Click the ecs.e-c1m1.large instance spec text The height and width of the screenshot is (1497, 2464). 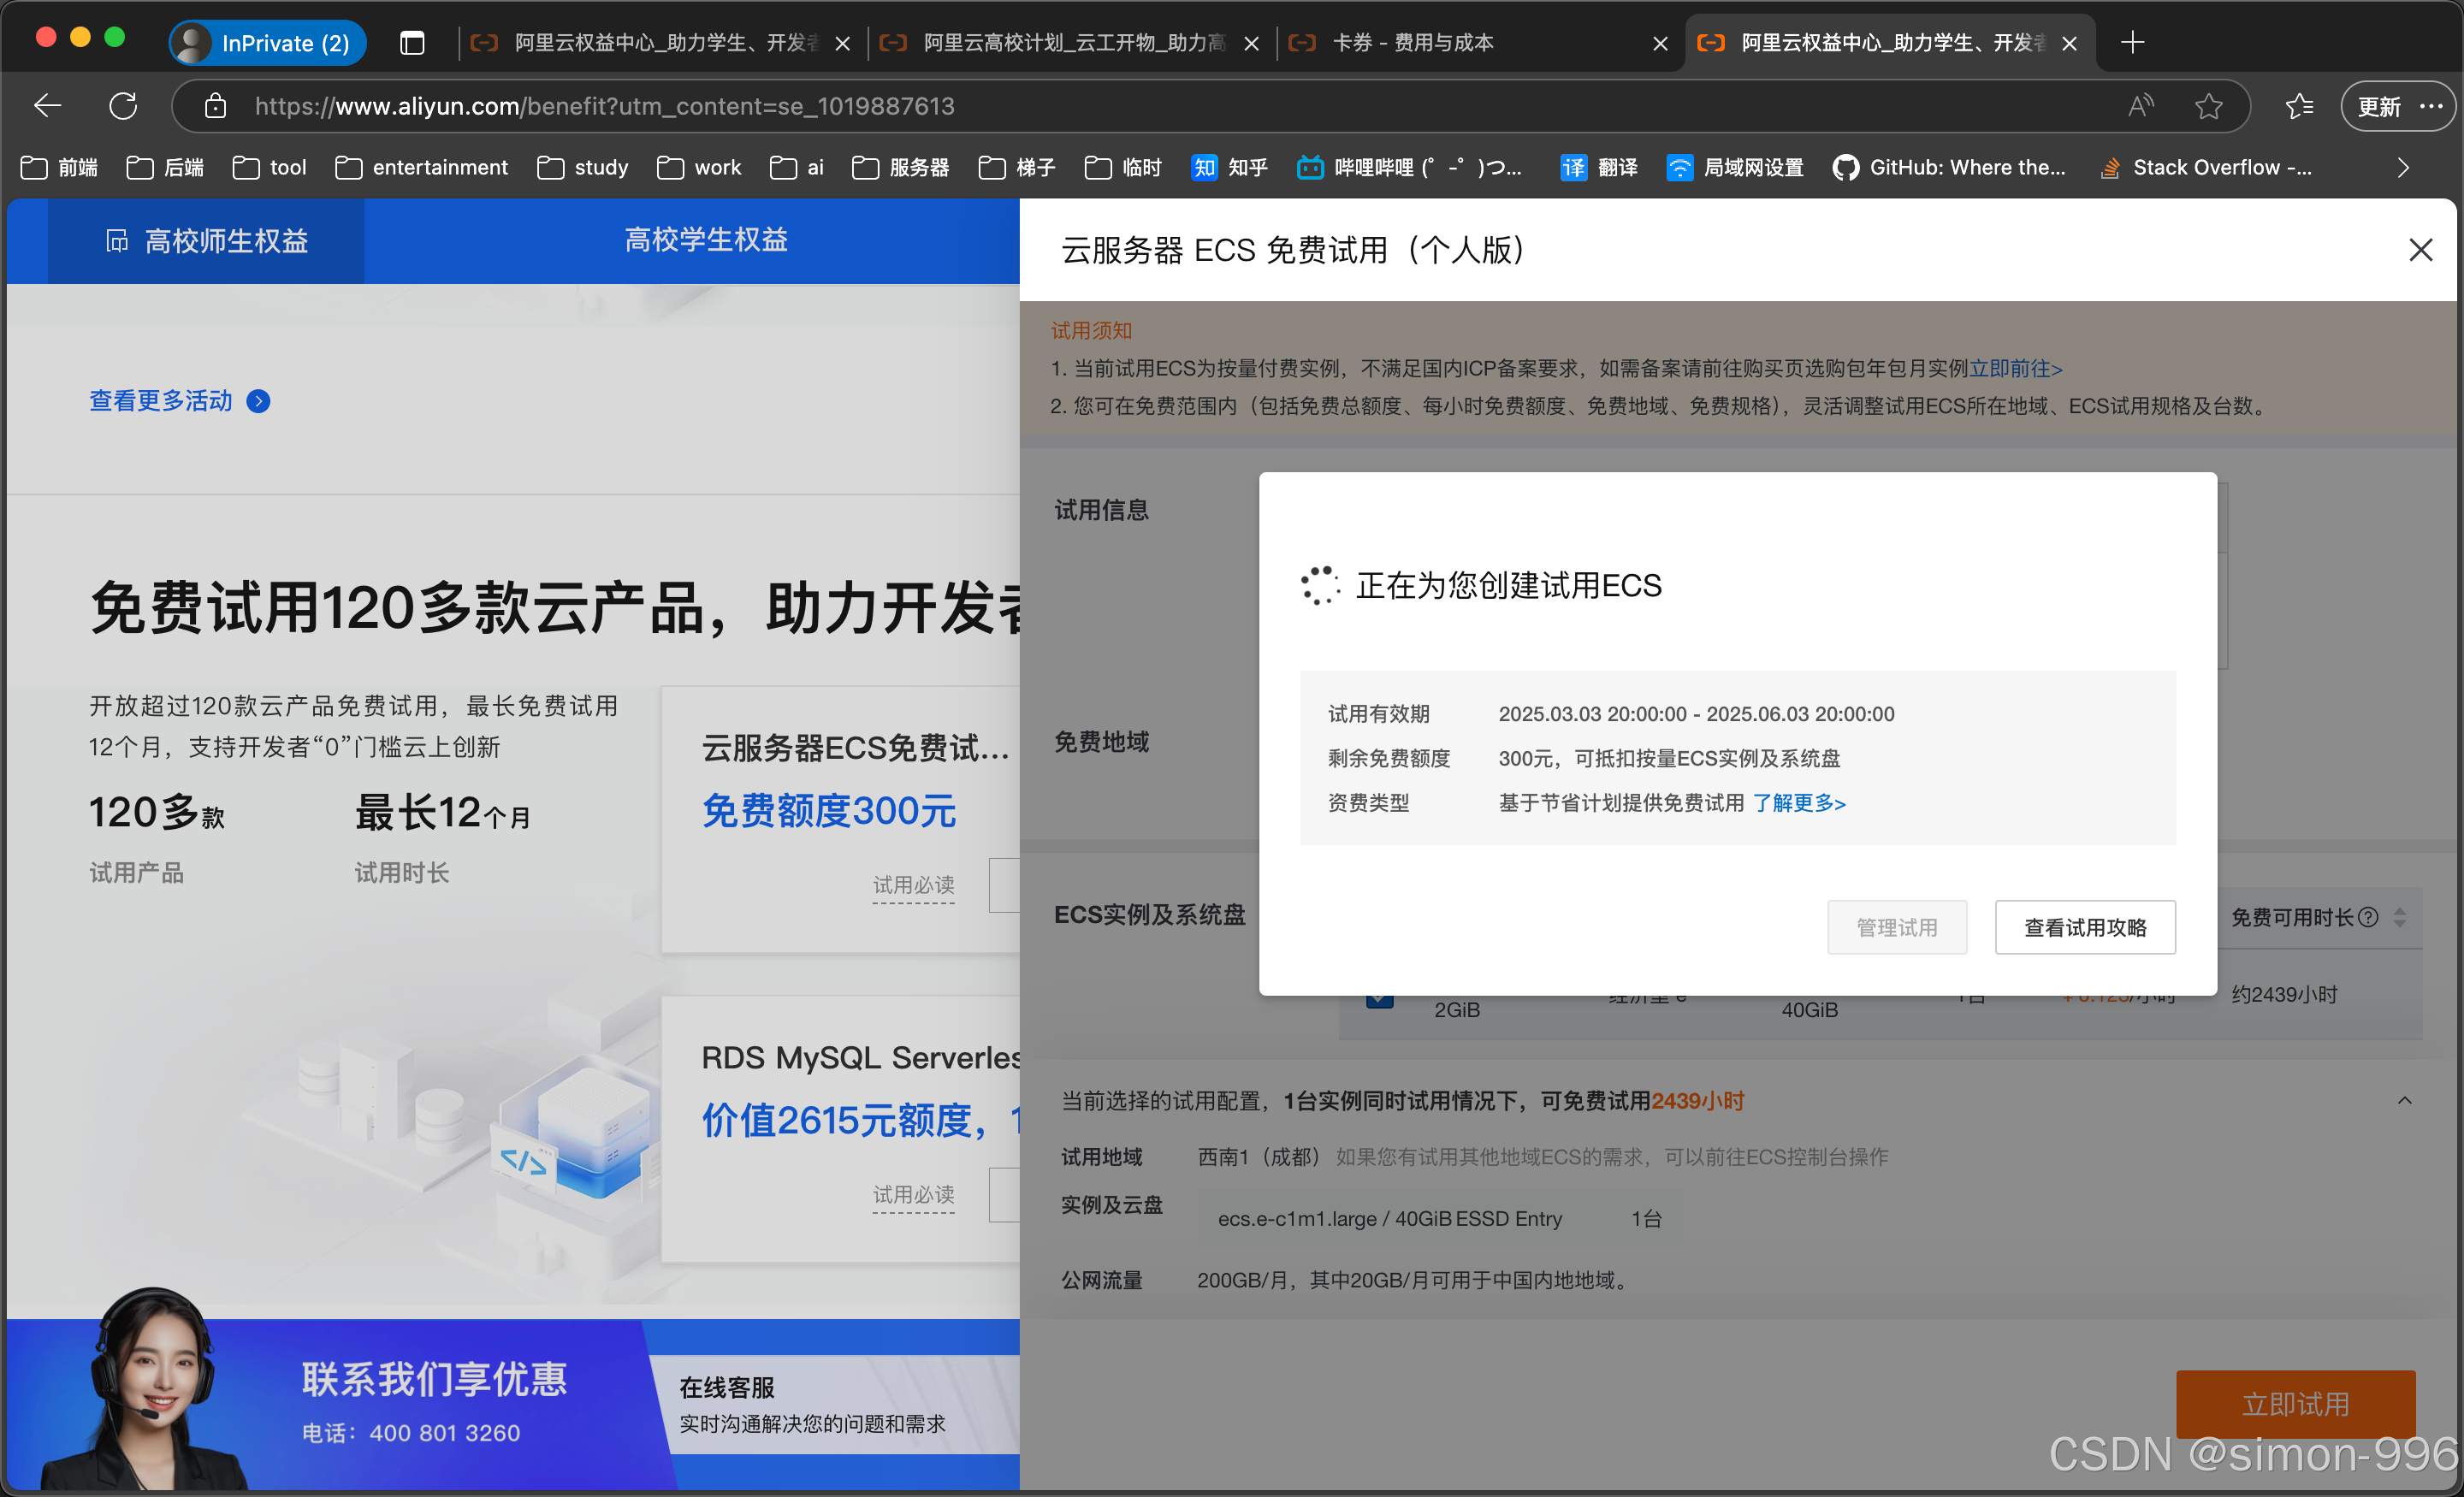(x=1389, y=1218)
